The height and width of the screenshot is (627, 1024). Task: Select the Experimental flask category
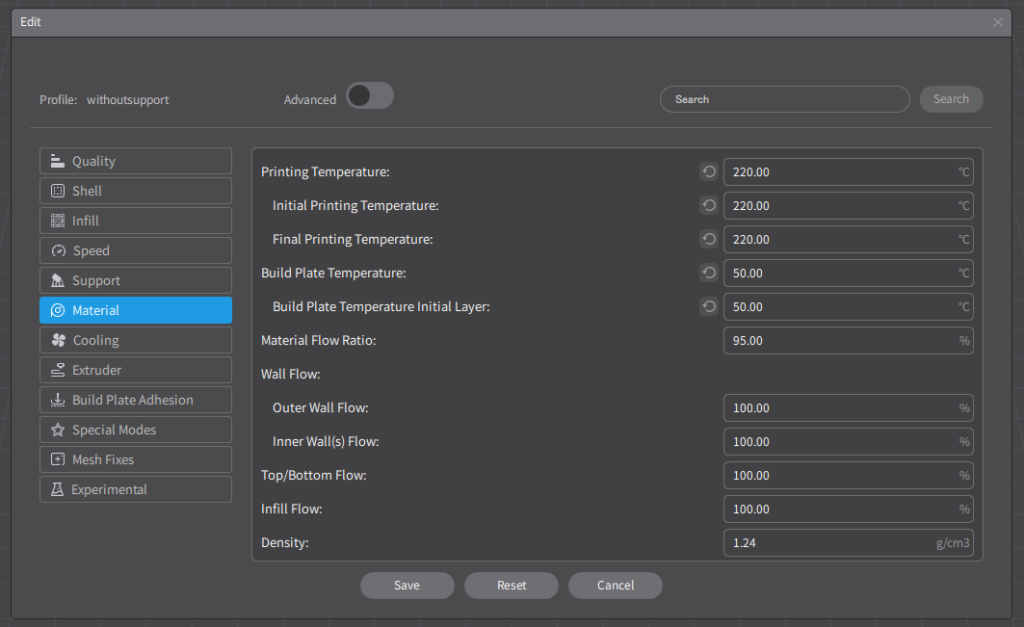pos(136,489)
